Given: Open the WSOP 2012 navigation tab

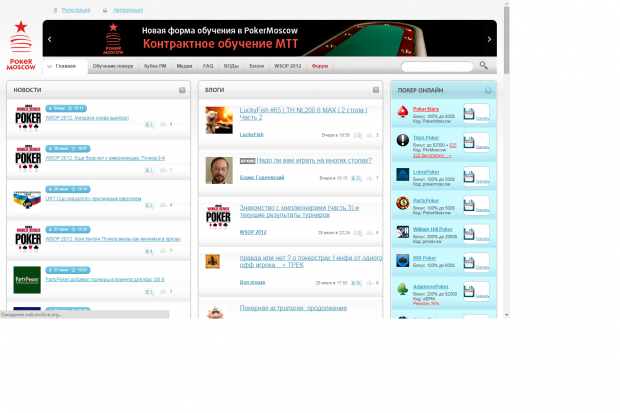Looking at the screenshot, I should point(287,66).
